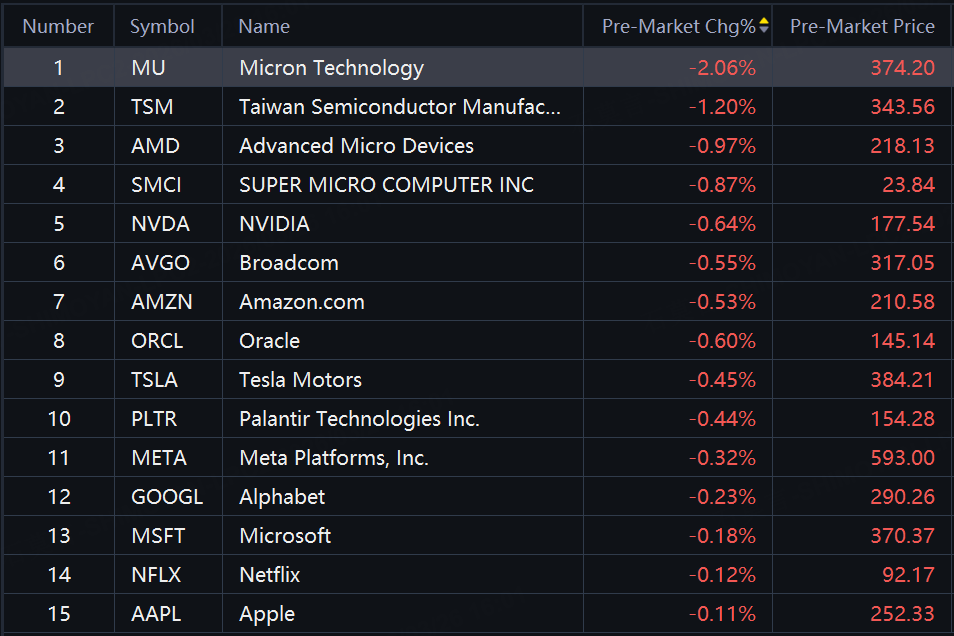Open the NVDA symbol entry

tap(160, 224)
